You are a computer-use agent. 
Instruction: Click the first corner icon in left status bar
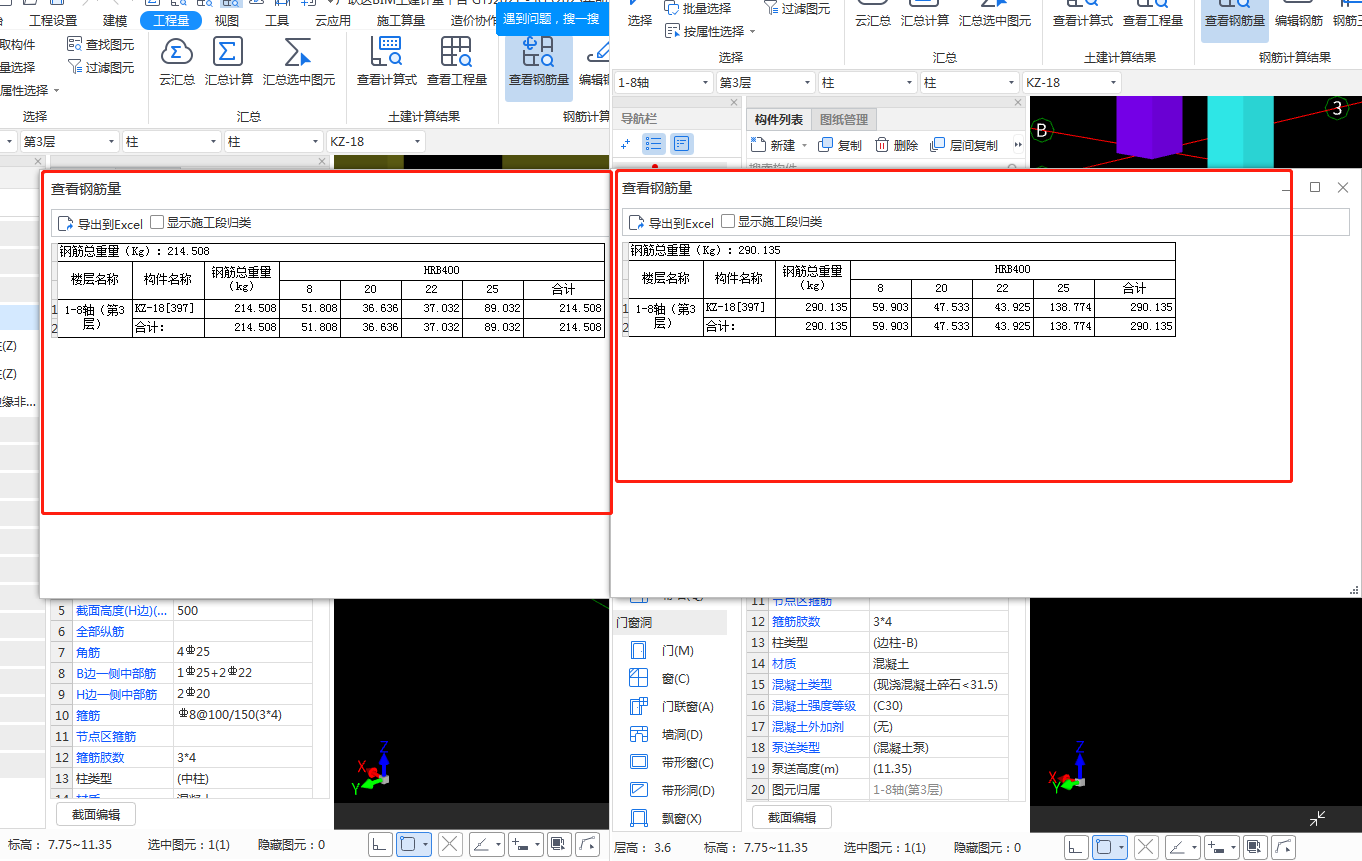[380, 845]
